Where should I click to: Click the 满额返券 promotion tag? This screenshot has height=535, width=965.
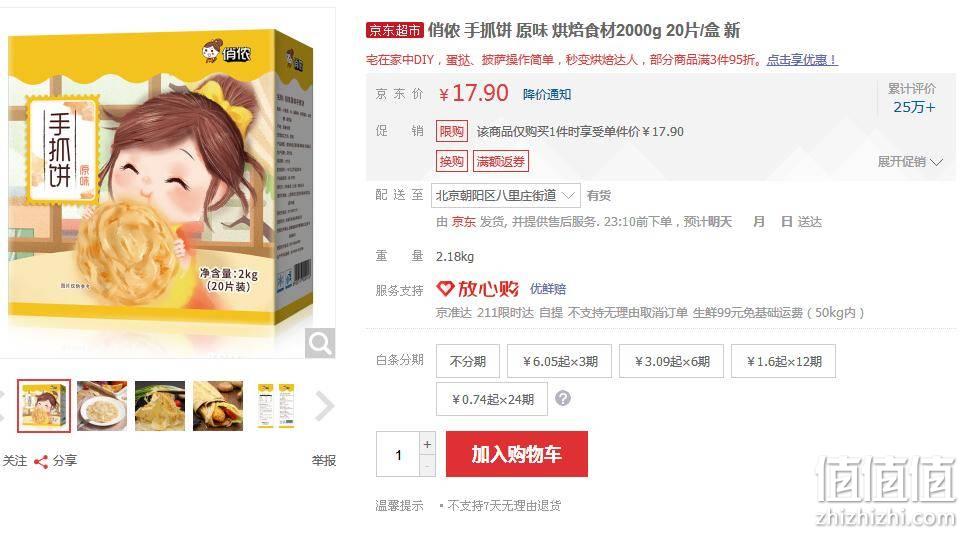coord(500,161)
